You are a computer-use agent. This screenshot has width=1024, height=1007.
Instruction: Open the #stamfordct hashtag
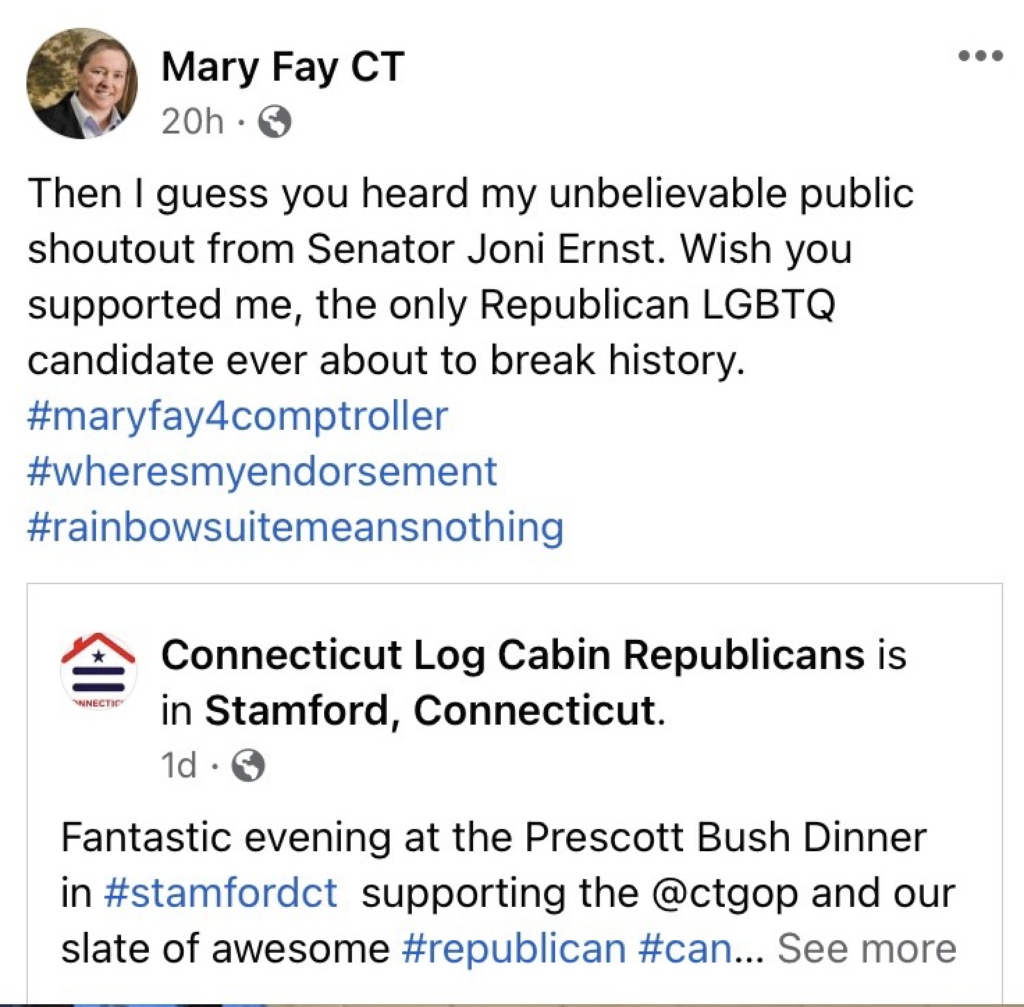tap(221, 893)
